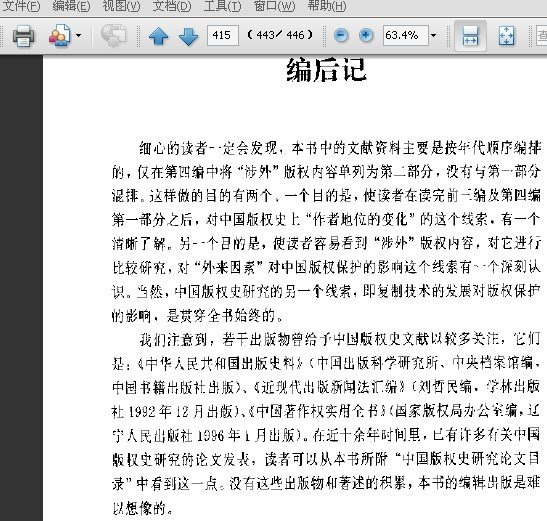Image resolution: width=547 pixels, height=521 pixels.
Task: Click the zoom percentage field 63.4%
Action: pos(406,35)
